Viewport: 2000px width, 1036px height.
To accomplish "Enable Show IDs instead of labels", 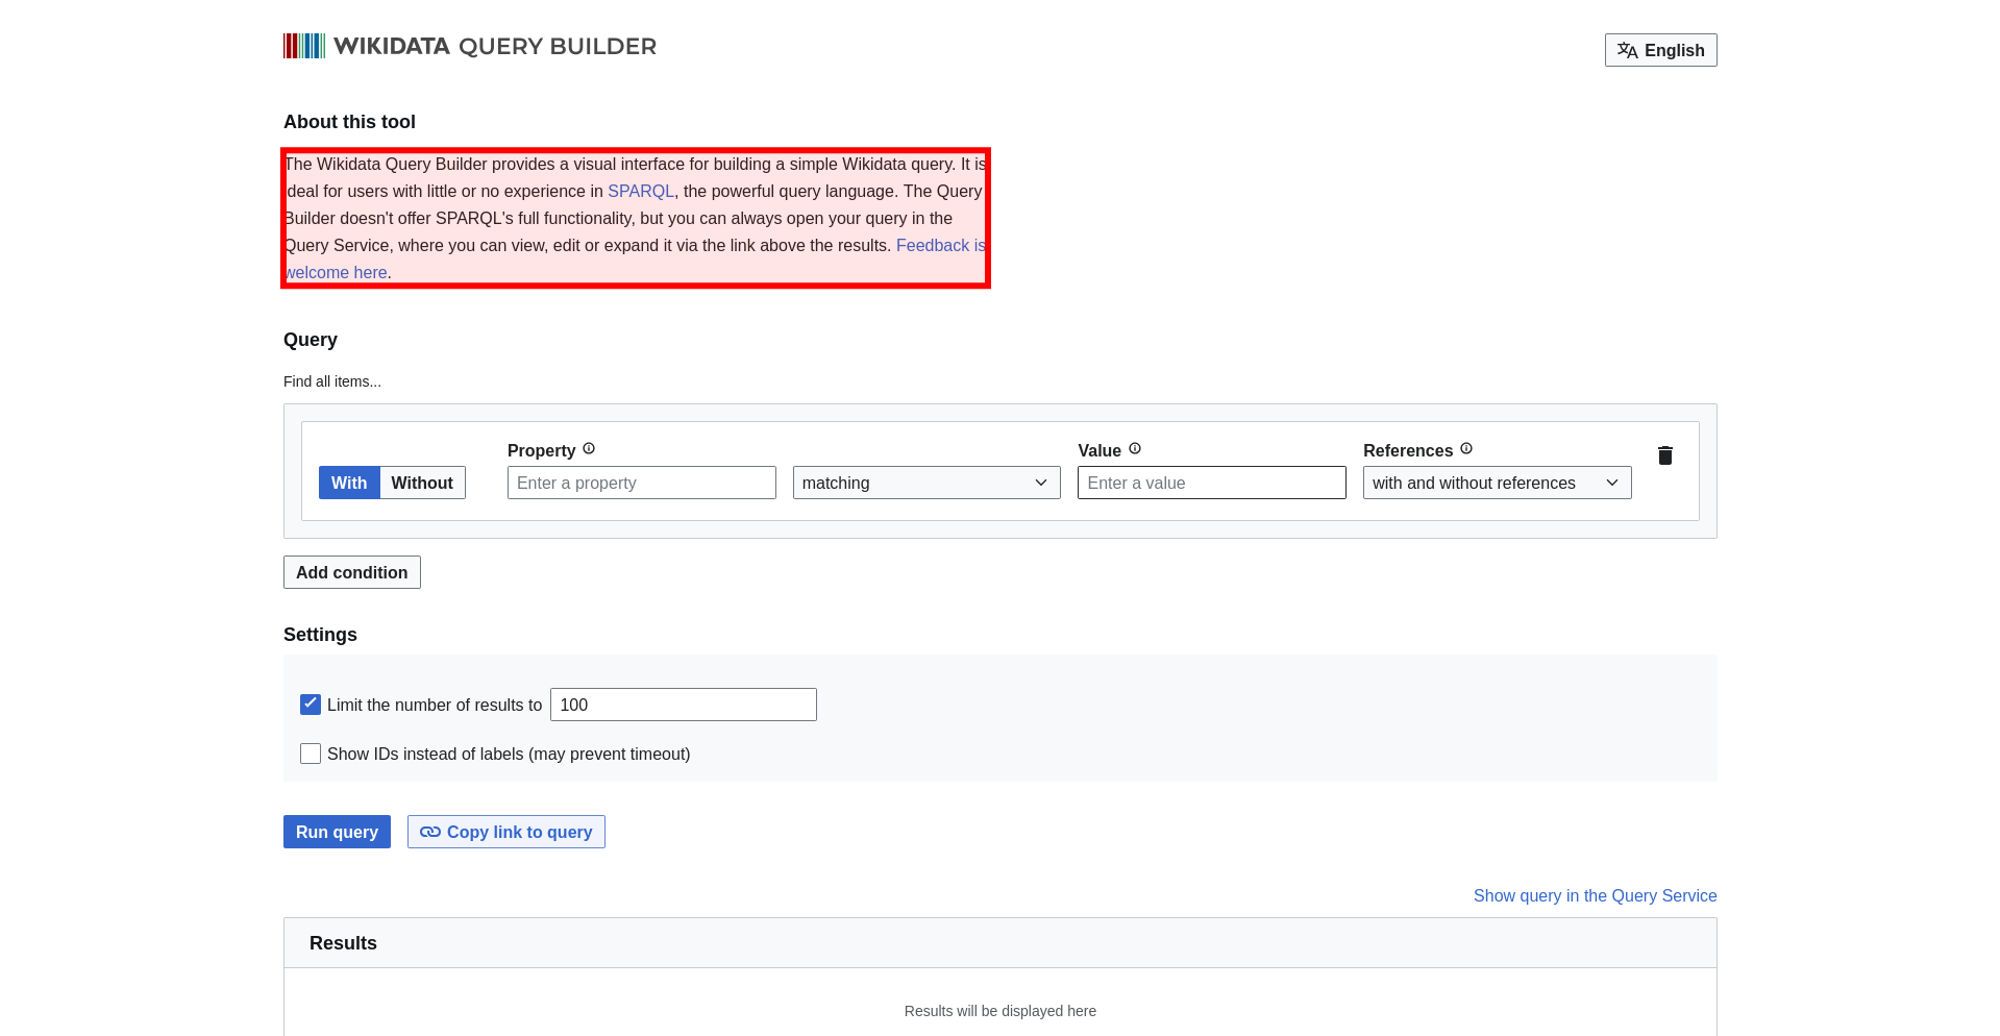I will [x=311, y=754].
